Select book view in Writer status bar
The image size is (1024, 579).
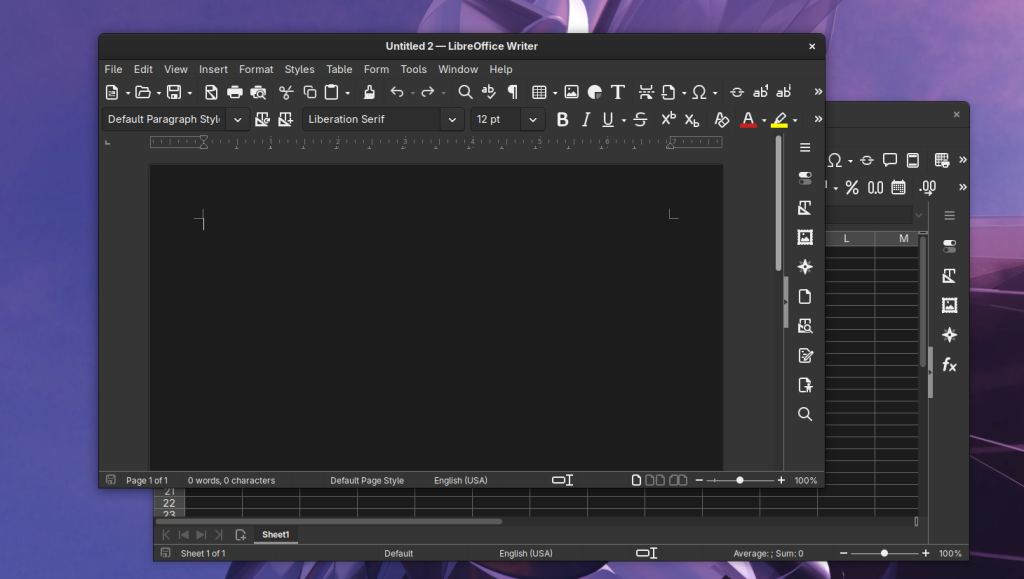click(x=678, y=480)
